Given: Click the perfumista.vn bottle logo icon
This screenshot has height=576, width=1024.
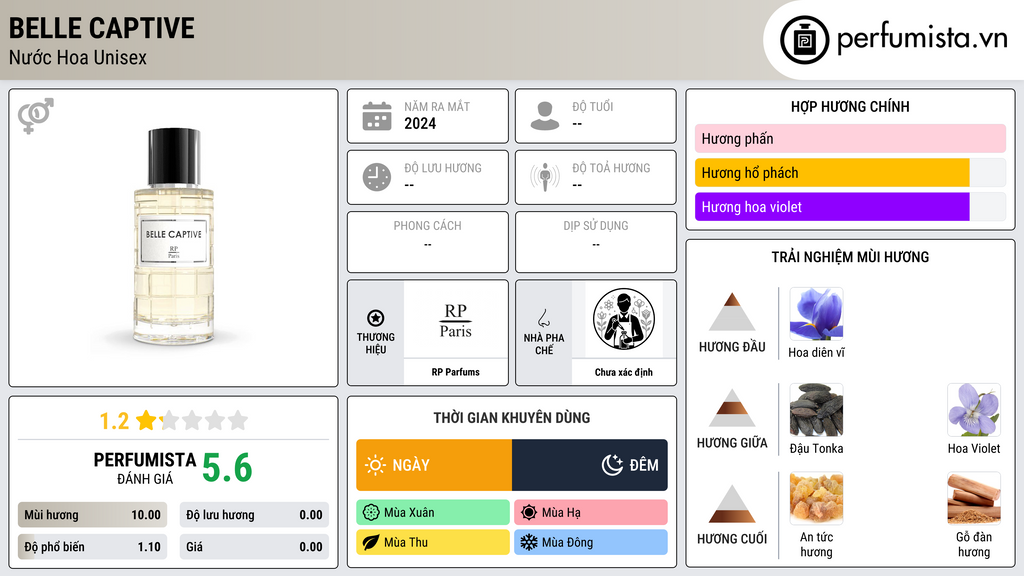Looking at the screenshot, I should click(x=804, y=40).
